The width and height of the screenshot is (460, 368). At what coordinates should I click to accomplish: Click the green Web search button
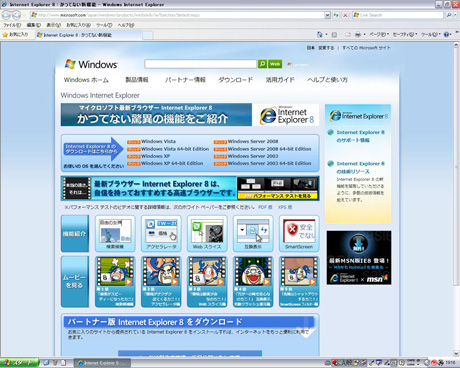coord(275,64)
